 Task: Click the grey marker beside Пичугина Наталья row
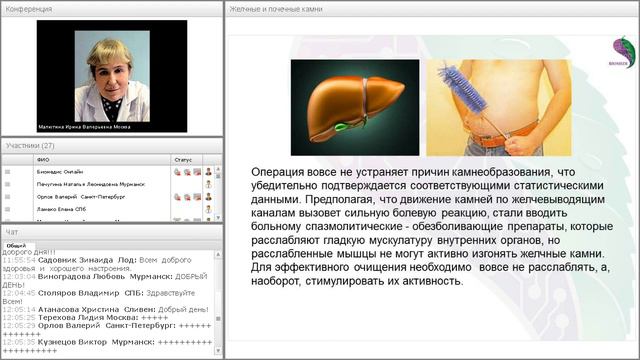pyautogui.click(x=7, y=184)
